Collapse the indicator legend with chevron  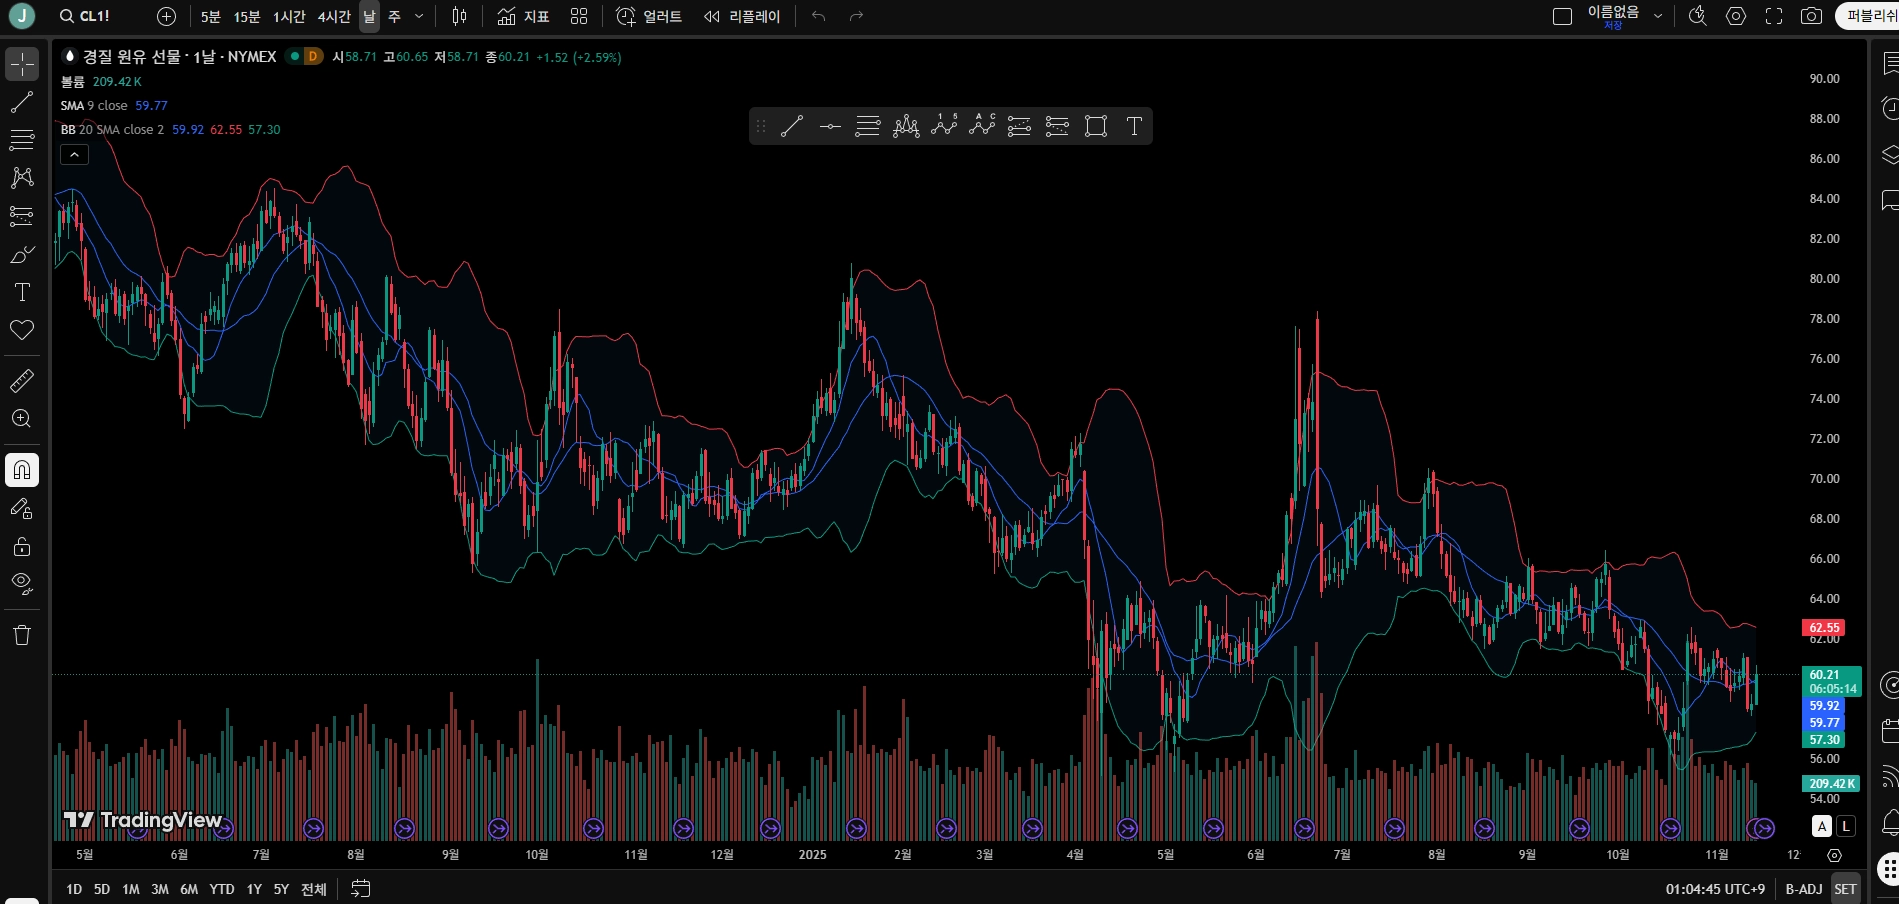point(75,154)
